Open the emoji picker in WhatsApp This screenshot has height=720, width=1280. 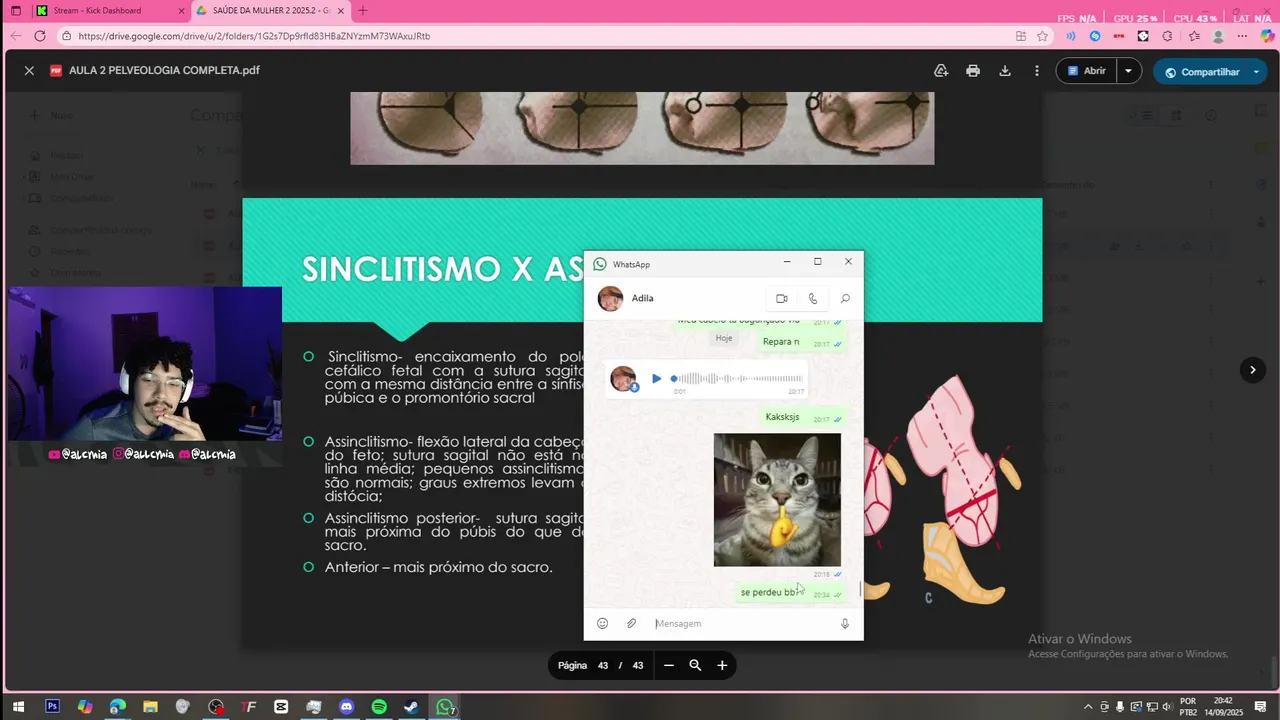[602, 623]
